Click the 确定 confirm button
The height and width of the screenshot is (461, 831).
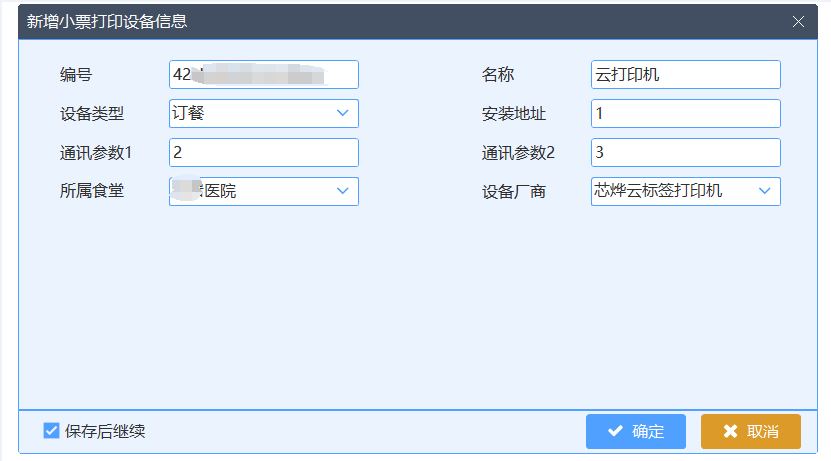click(x=636, y=431)
